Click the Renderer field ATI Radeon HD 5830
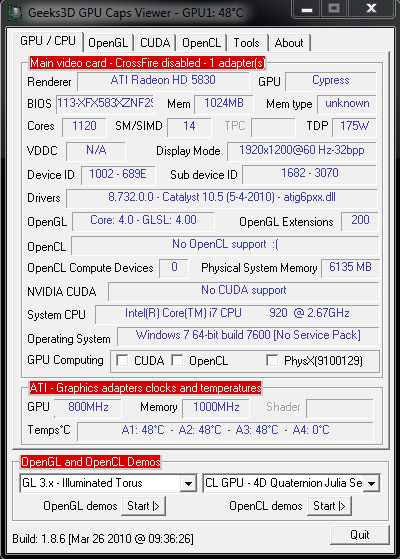The height and width of the screenshot is (559, 400). 163,82
